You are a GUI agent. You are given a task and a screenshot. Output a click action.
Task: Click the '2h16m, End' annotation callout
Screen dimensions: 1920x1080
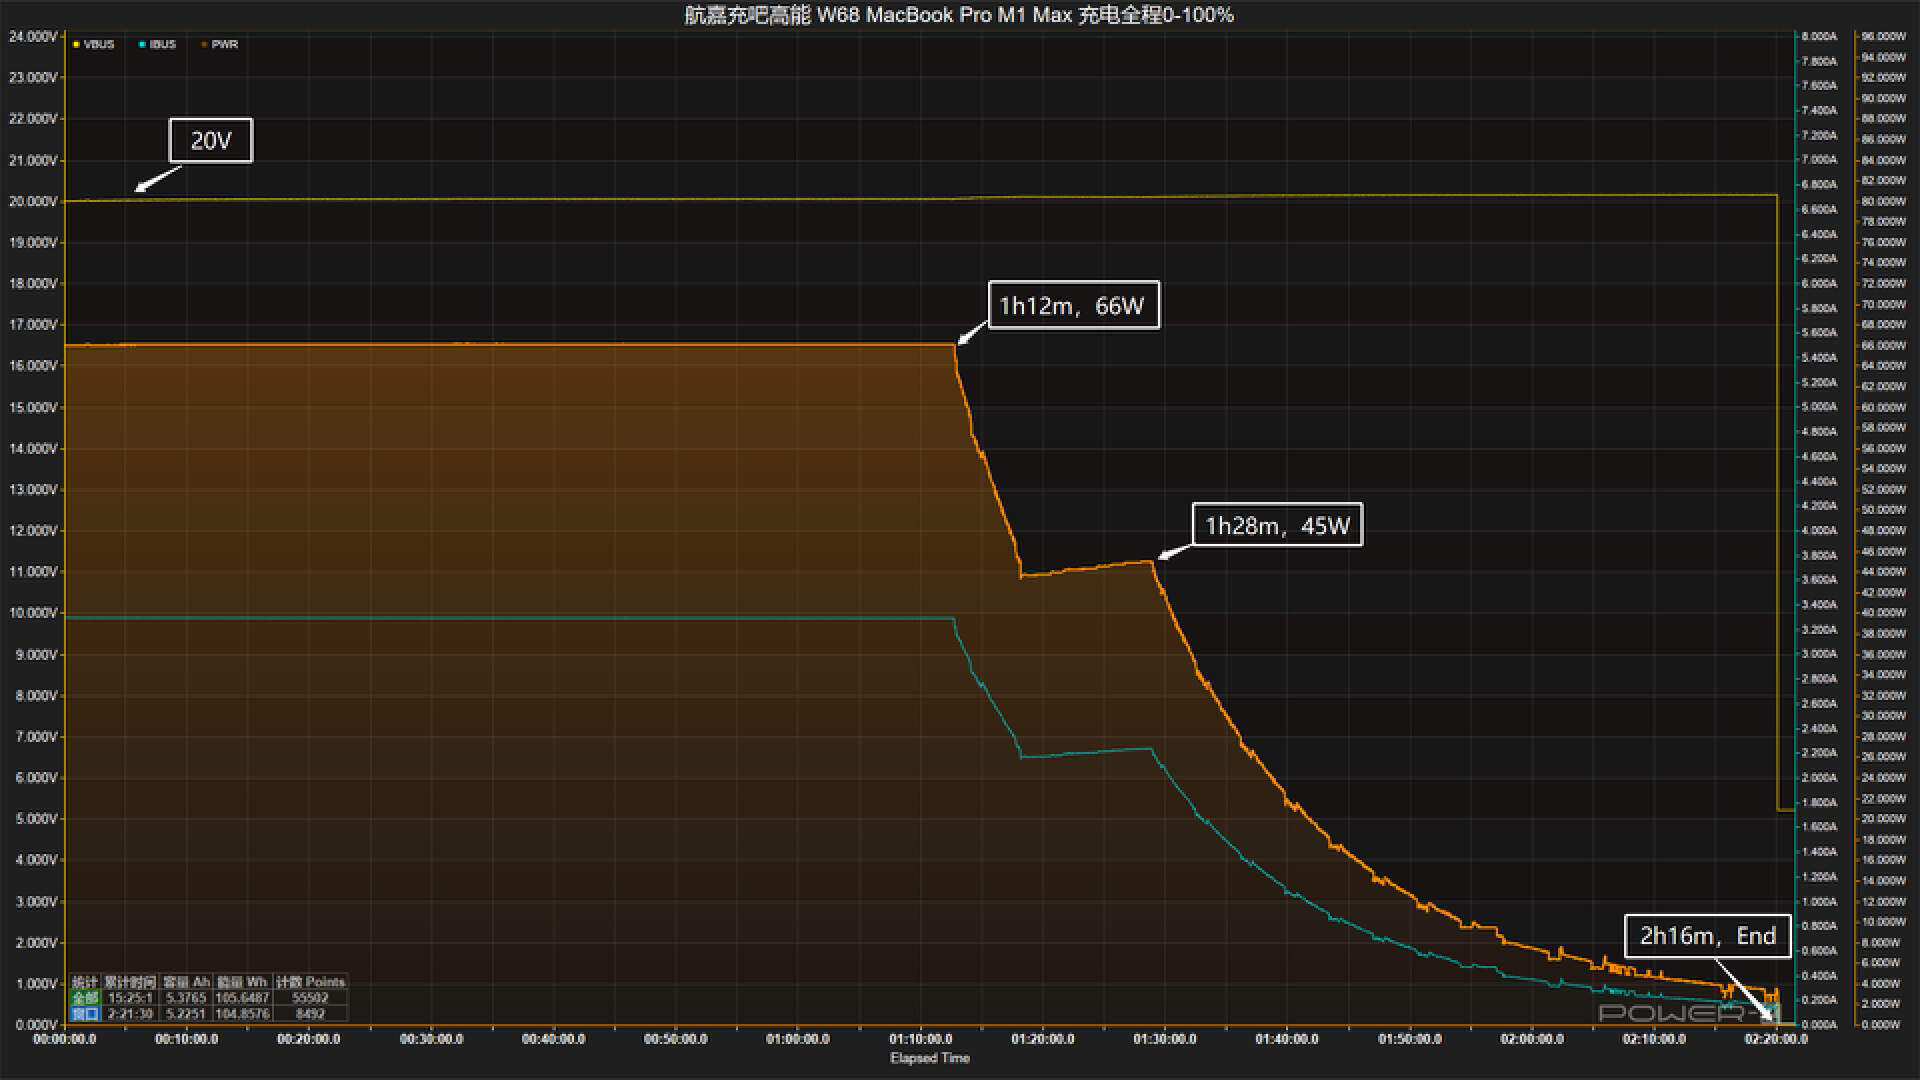(x=1707, y=936)
